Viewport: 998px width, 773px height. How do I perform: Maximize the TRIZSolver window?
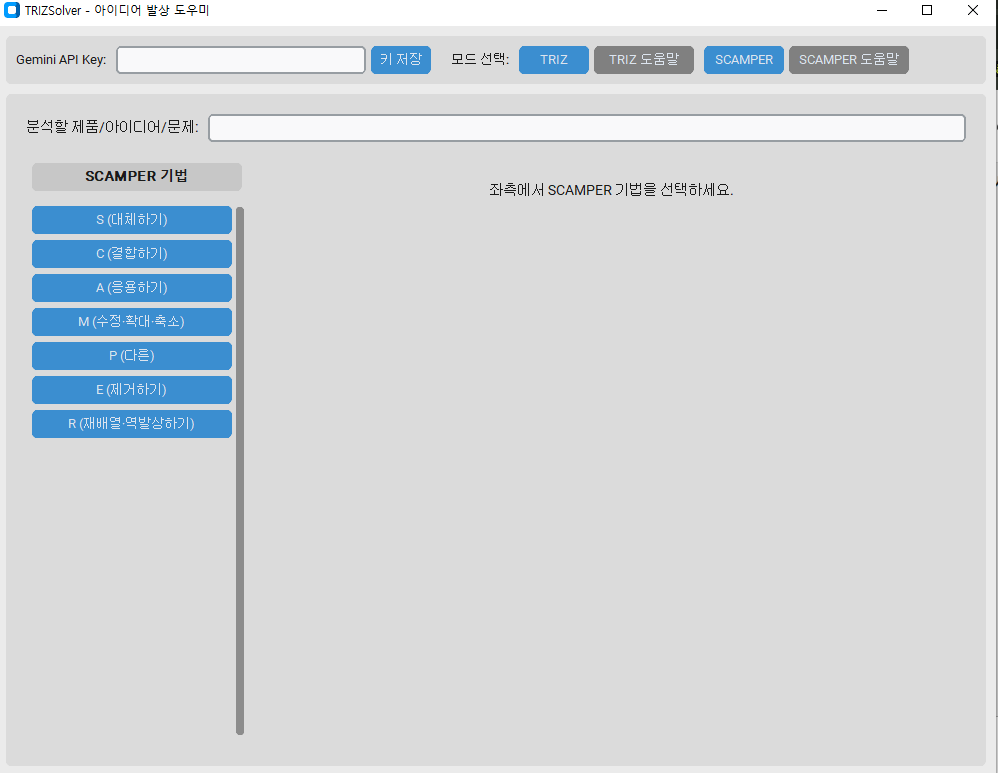(x=927, y=10)
